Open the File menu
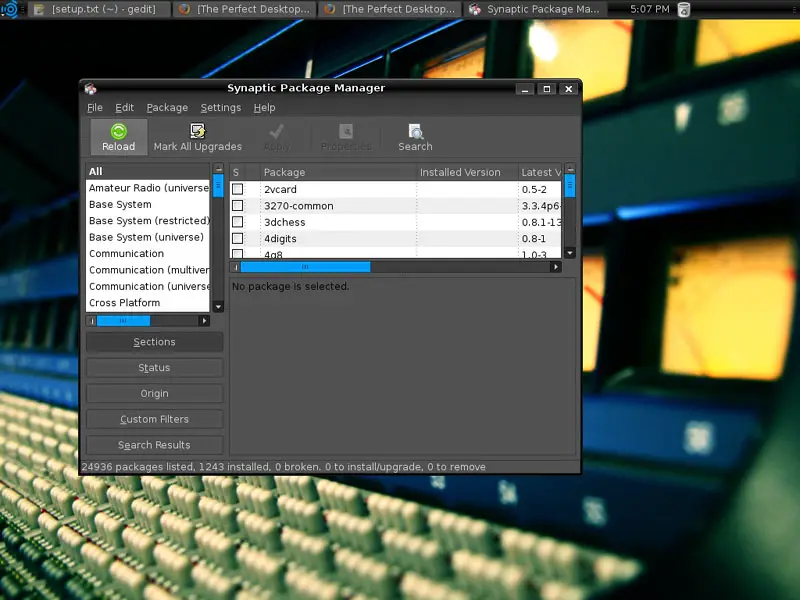The height and width of the screenshot is (600, 800). [x=95, y=108]
